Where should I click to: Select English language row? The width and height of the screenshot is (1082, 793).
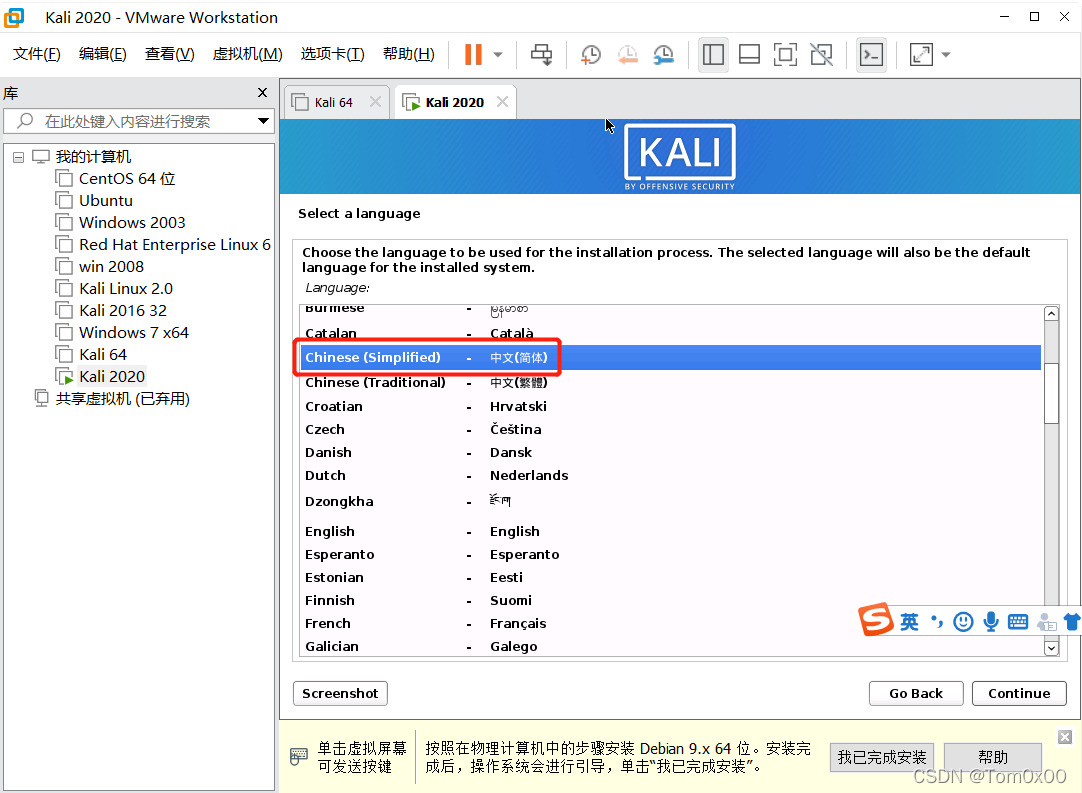click(670, 531)
